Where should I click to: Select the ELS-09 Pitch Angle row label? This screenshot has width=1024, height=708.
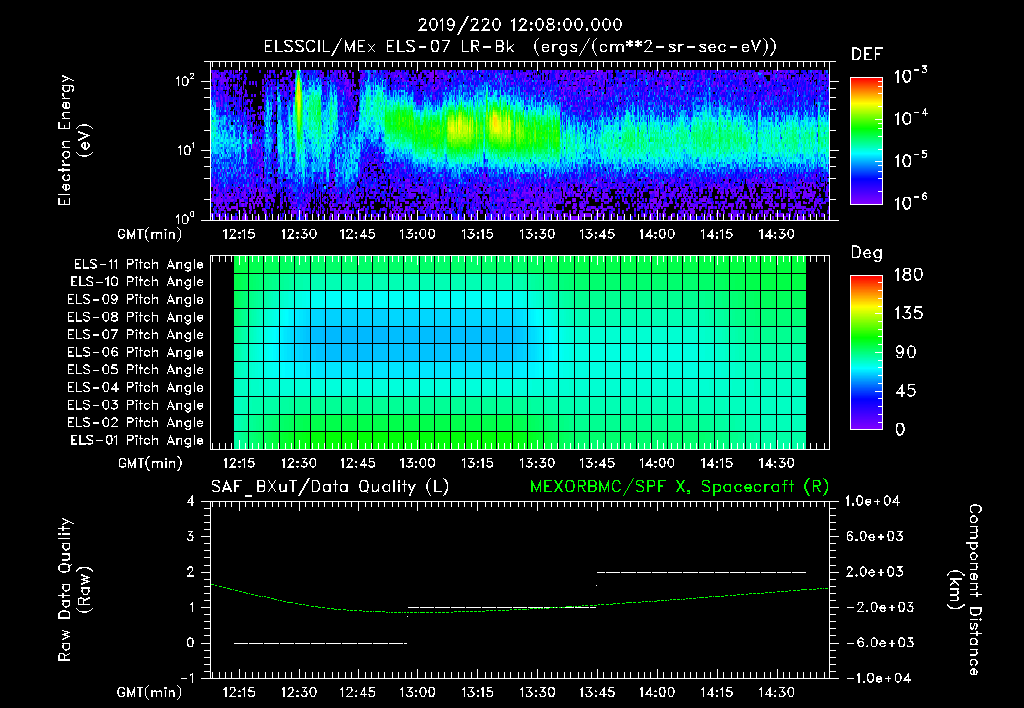coord(136,299)
